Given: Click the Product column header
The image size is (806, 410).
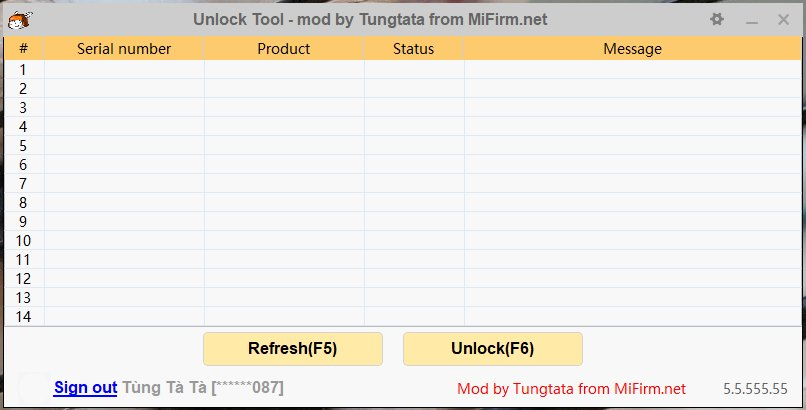Looking at the screenshot, I should click(284, 48).
